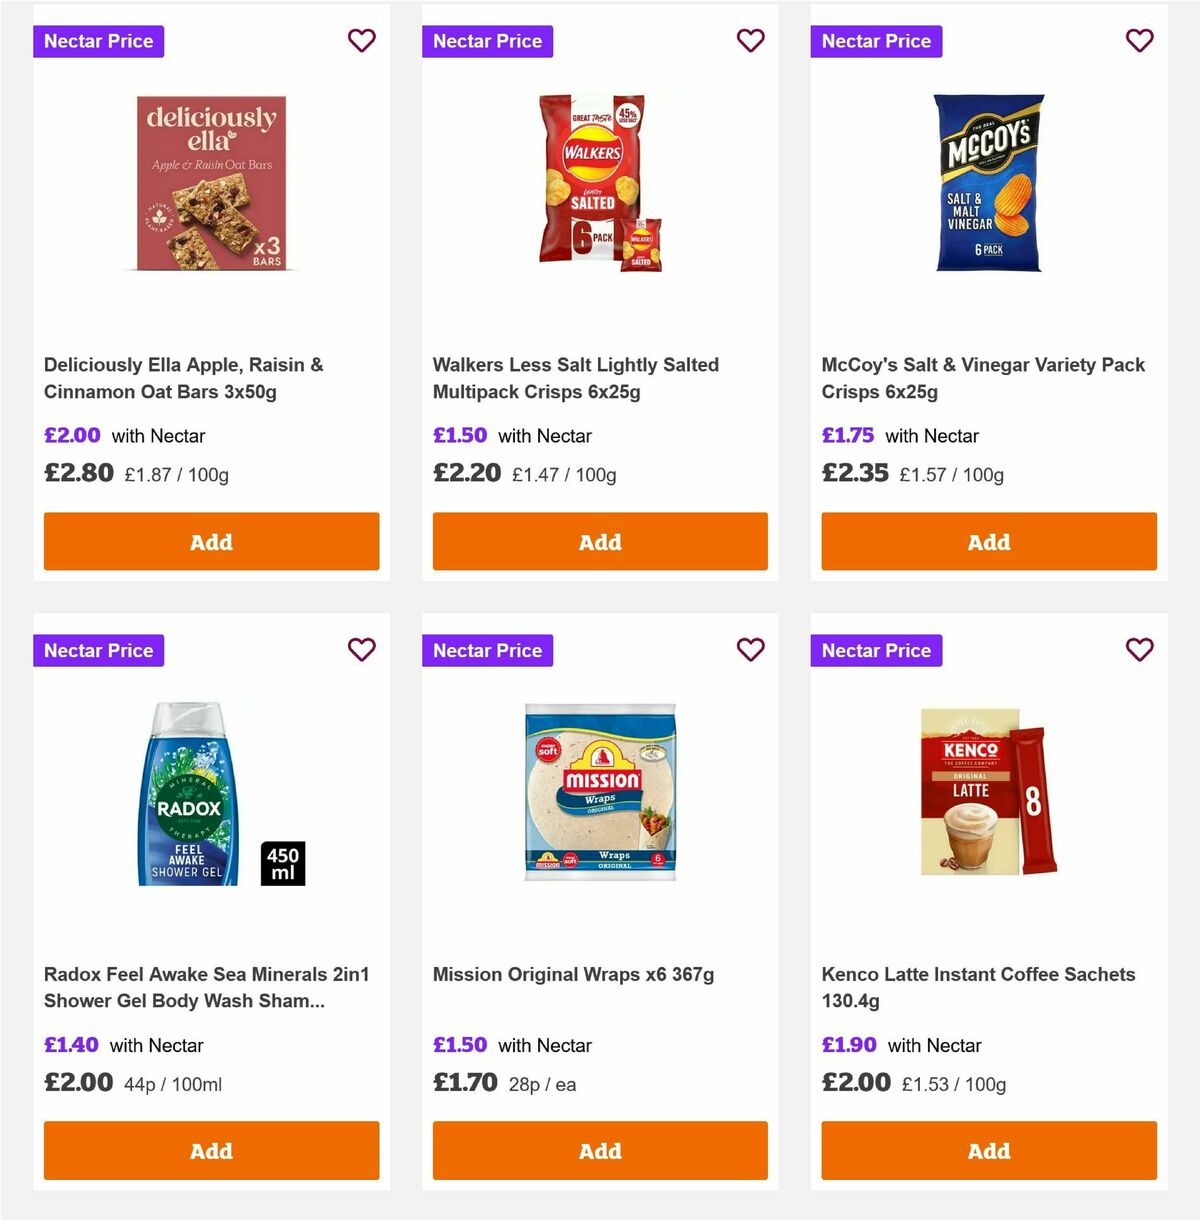Add McCoy's Salt & Vinegar Crisps to basket
Image resolution: width=1200 pixels, height=1220 pixels.
point(988,541)
